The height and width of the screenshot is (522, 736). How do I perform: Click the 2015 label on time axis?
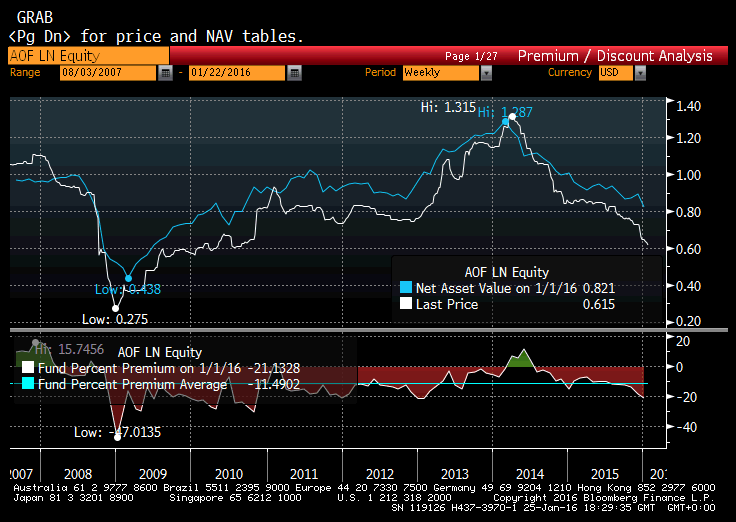605,474
